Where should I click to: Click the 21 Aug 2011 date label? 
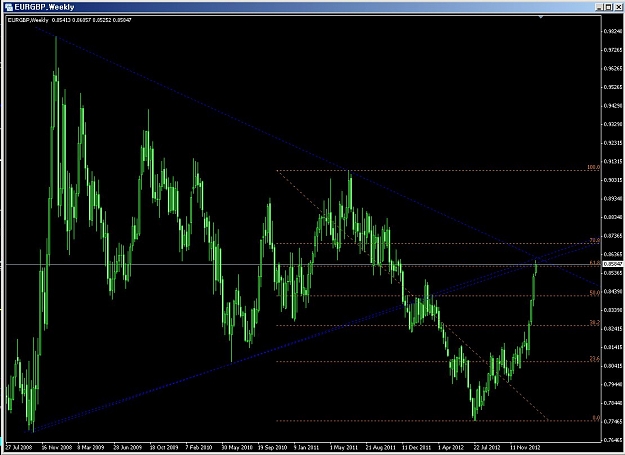coord(381,447)
